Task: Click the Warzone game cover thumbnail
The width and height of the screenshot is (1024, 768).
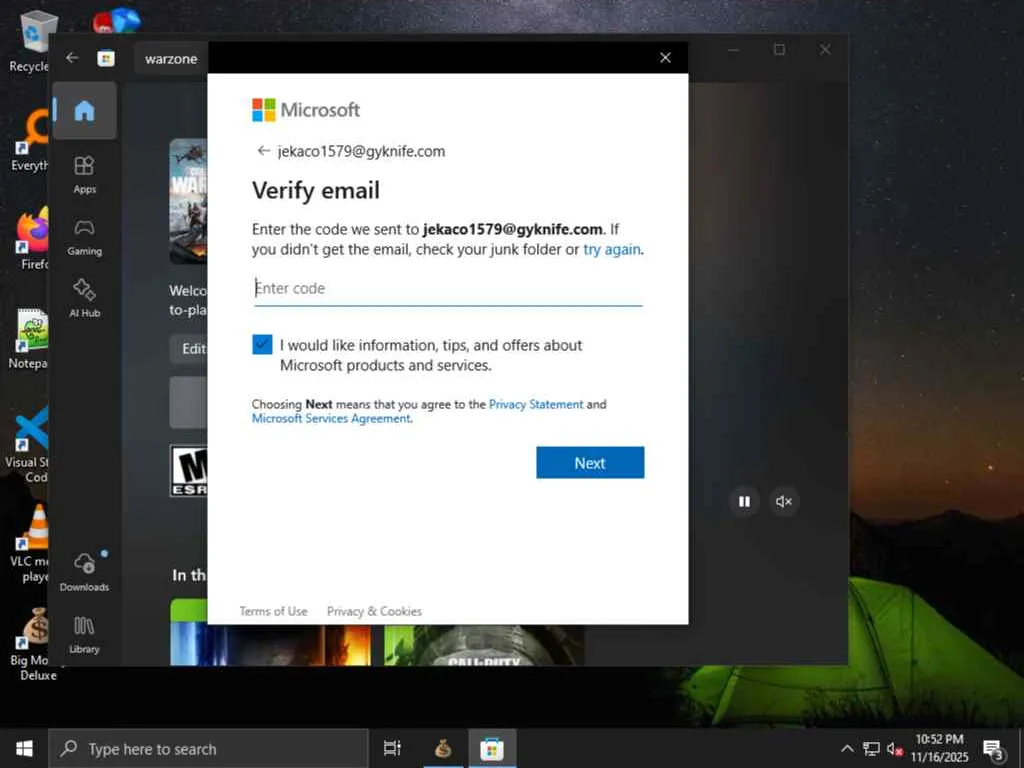Action: tap(188, 201)
